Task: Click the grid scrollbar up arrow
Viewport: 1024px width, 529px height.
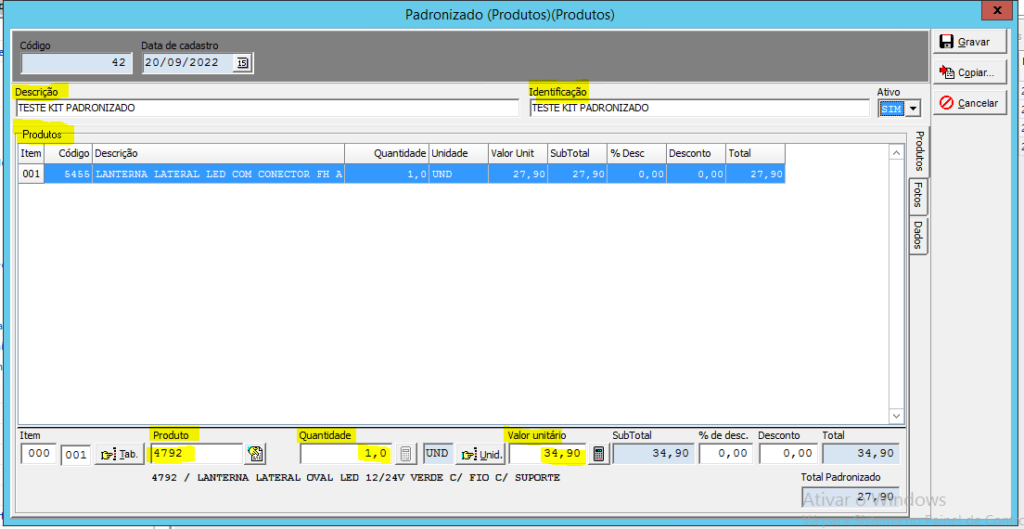Action: click(x=896, y=152)
